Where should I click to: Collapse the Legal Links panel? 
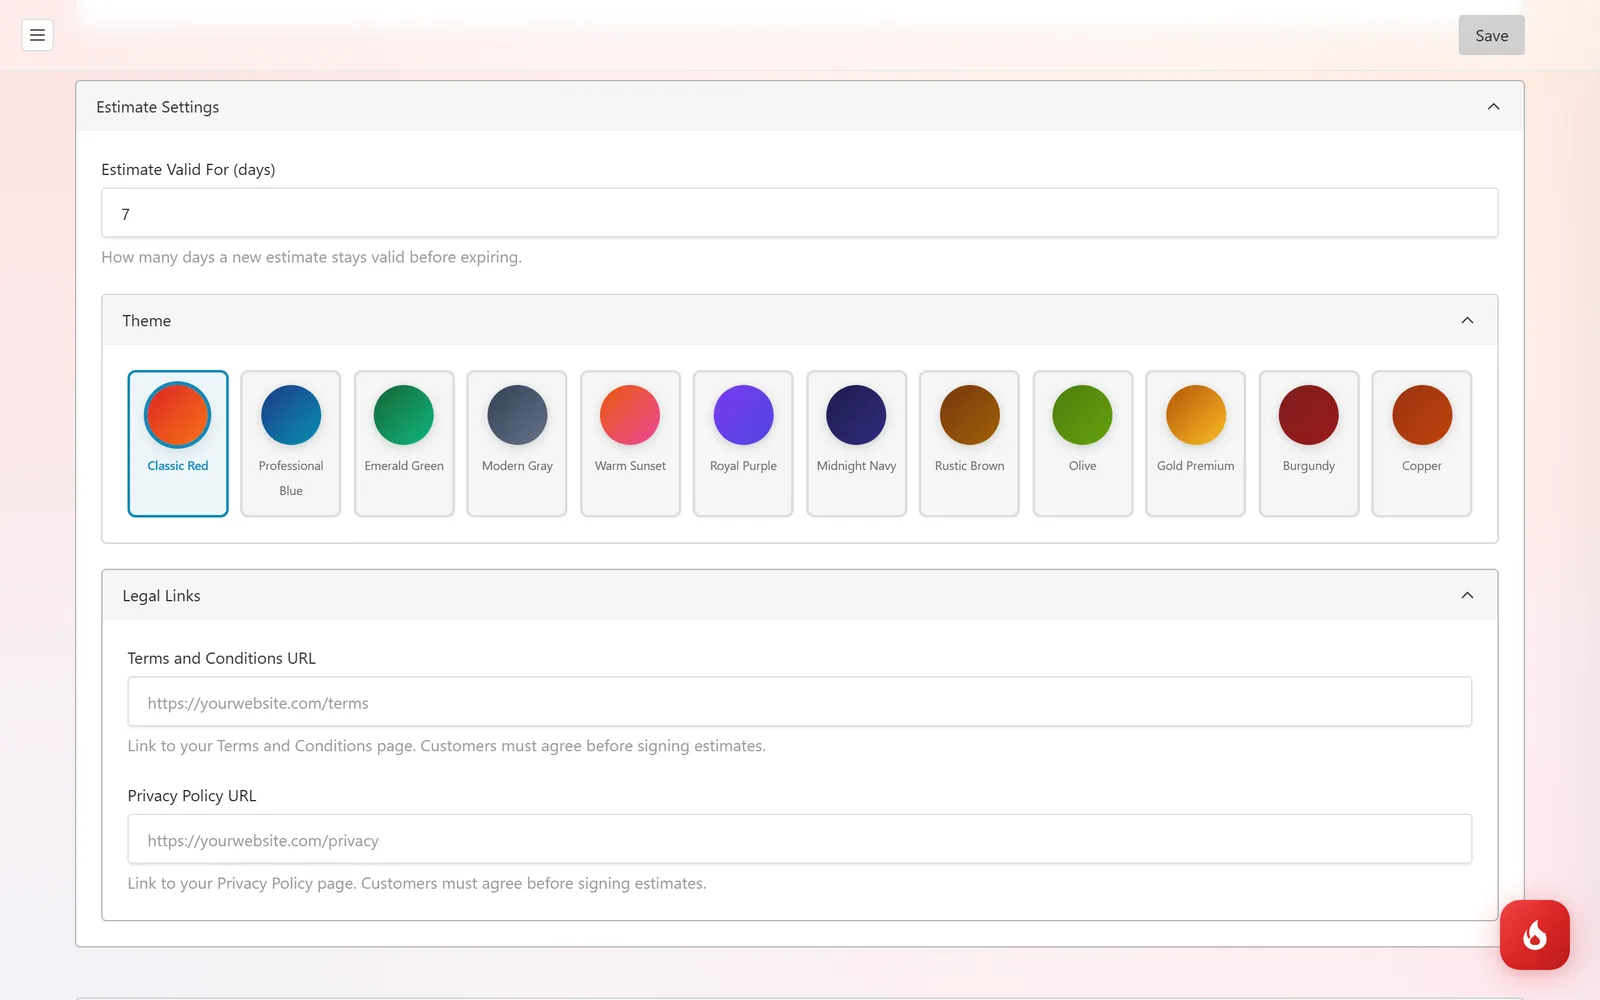pyautogui.click(x=1467, y=596)
